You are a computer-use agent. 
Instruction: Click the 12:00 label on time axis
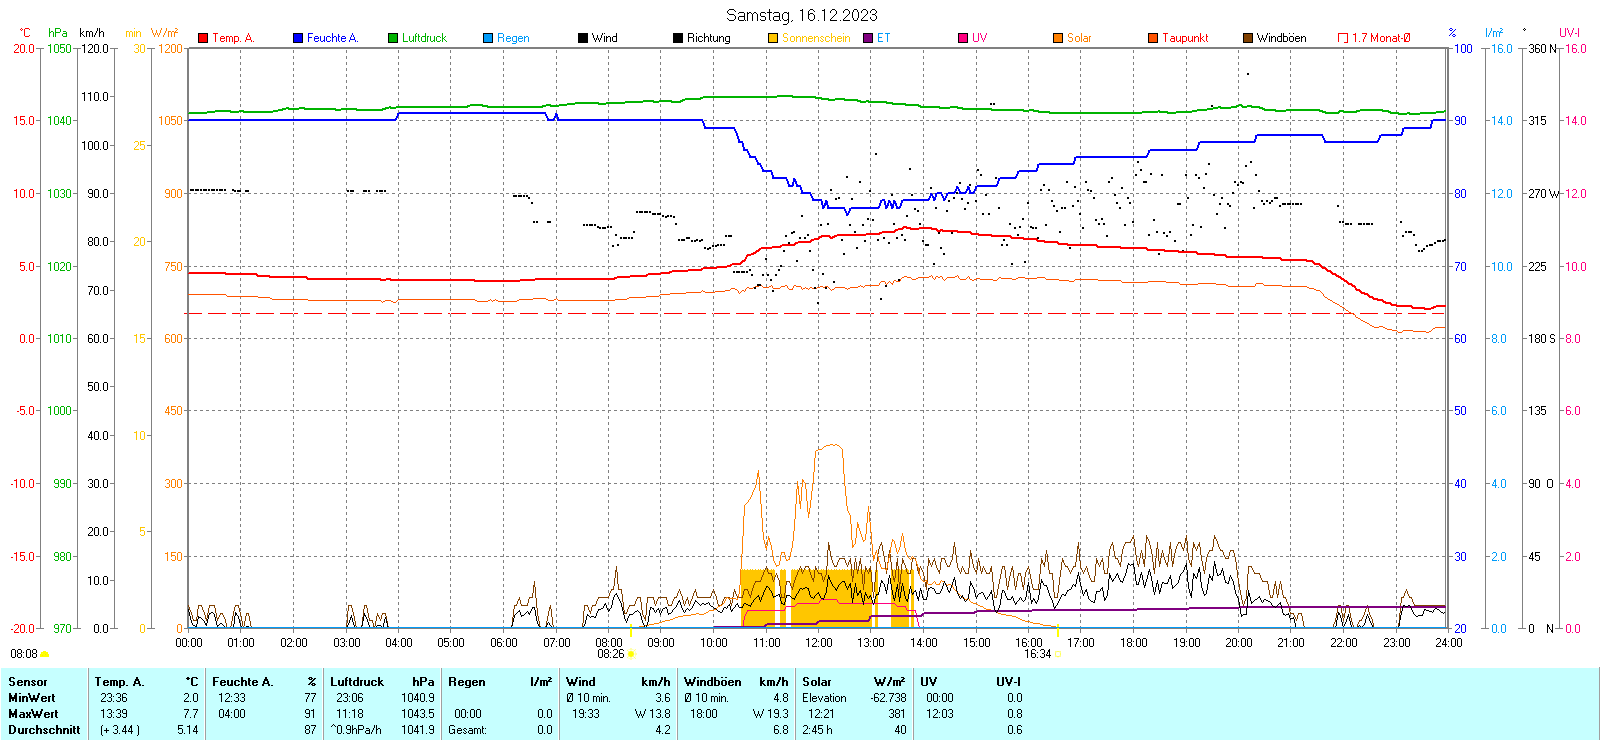tap(818, 643)
